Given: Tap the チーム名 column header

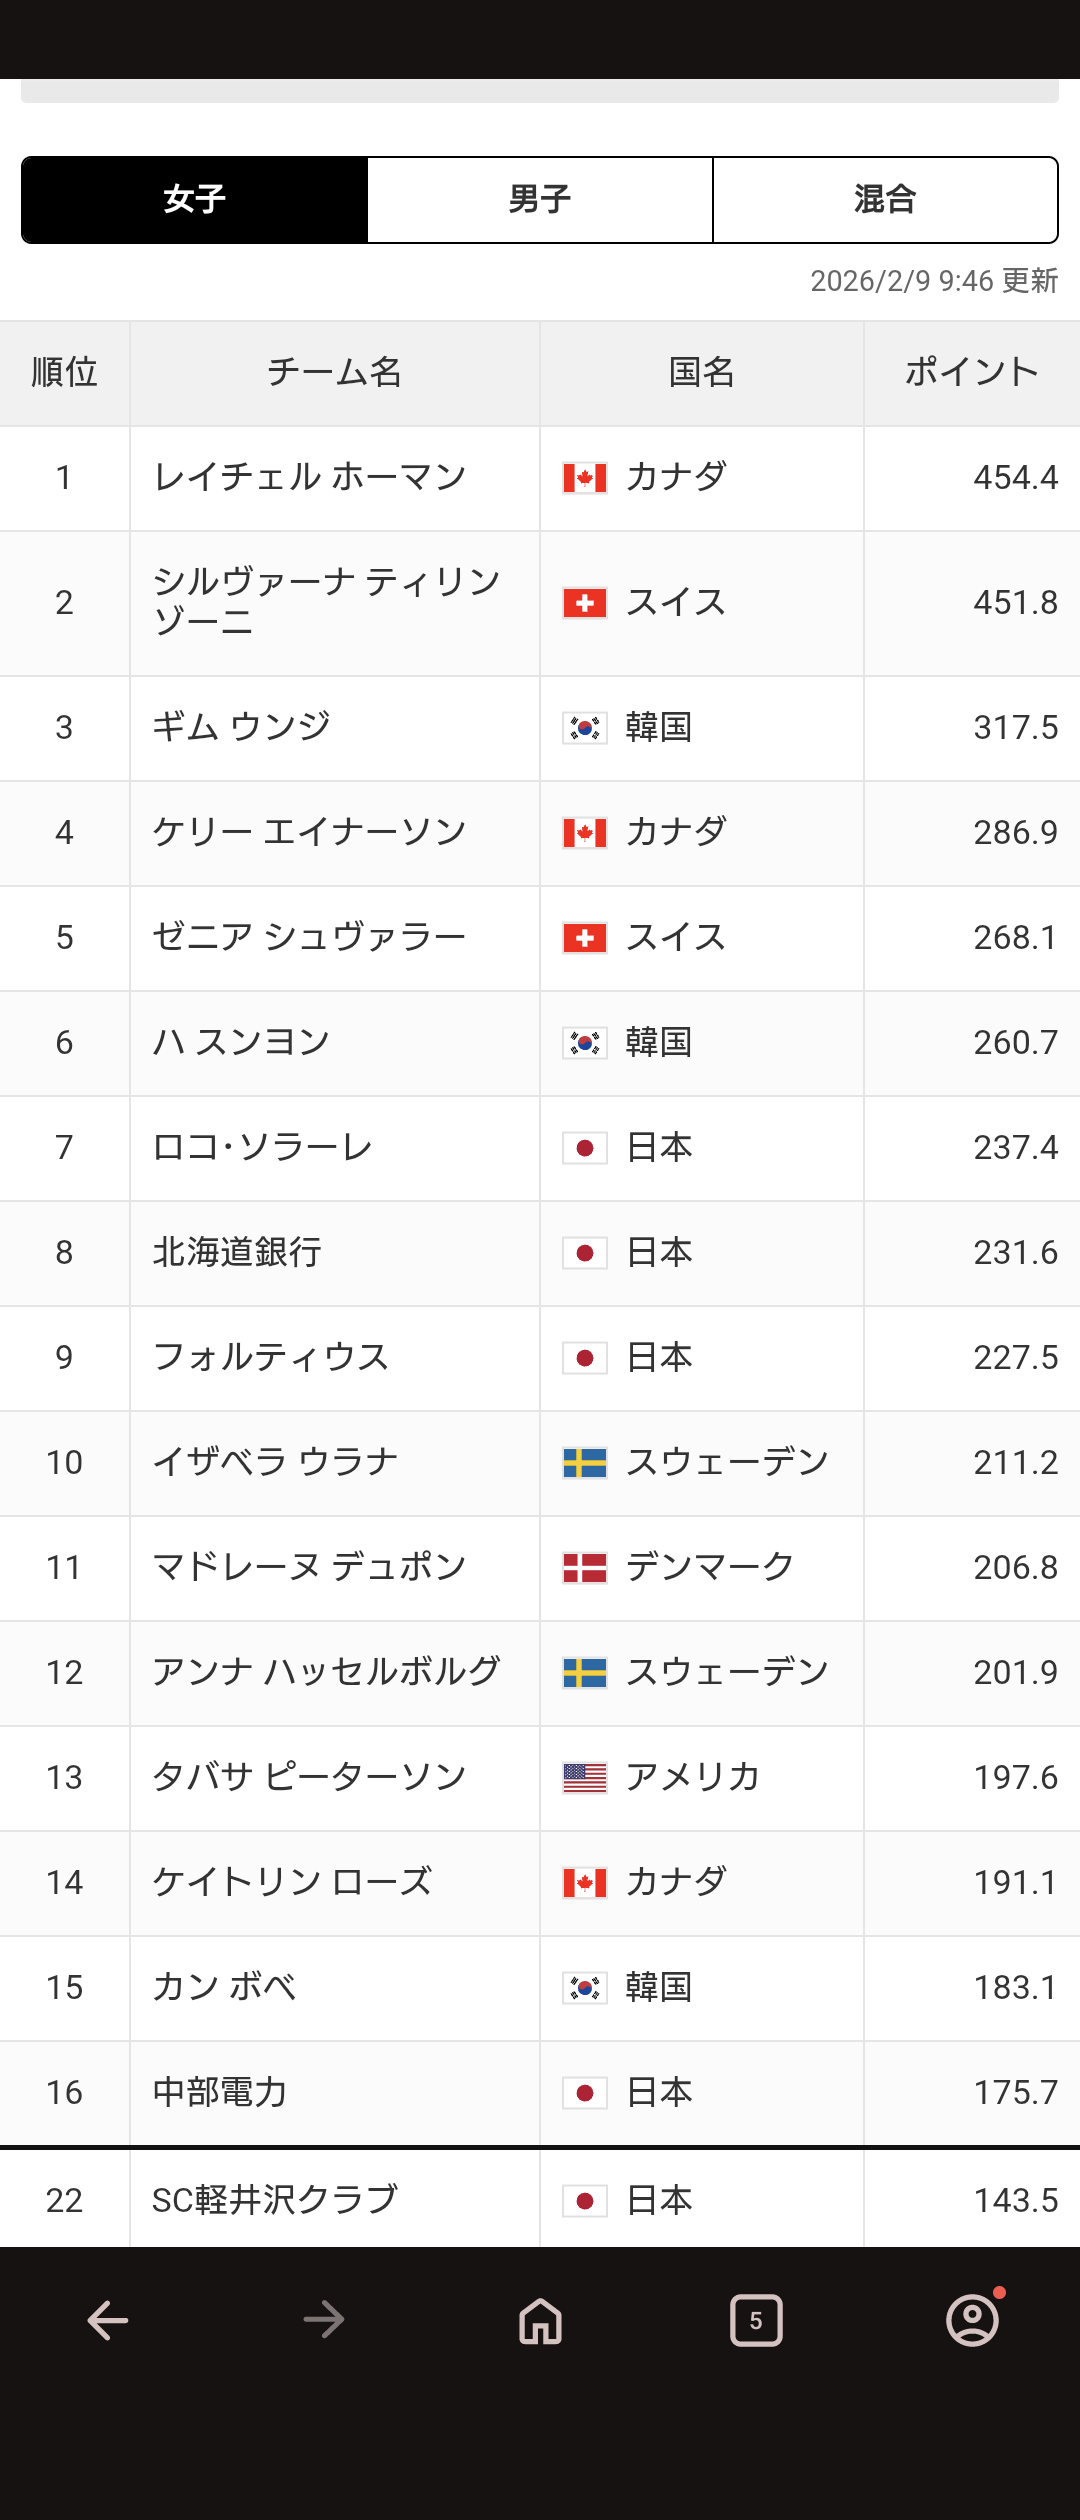Looking at the screenshot, I should pos(334,373).
